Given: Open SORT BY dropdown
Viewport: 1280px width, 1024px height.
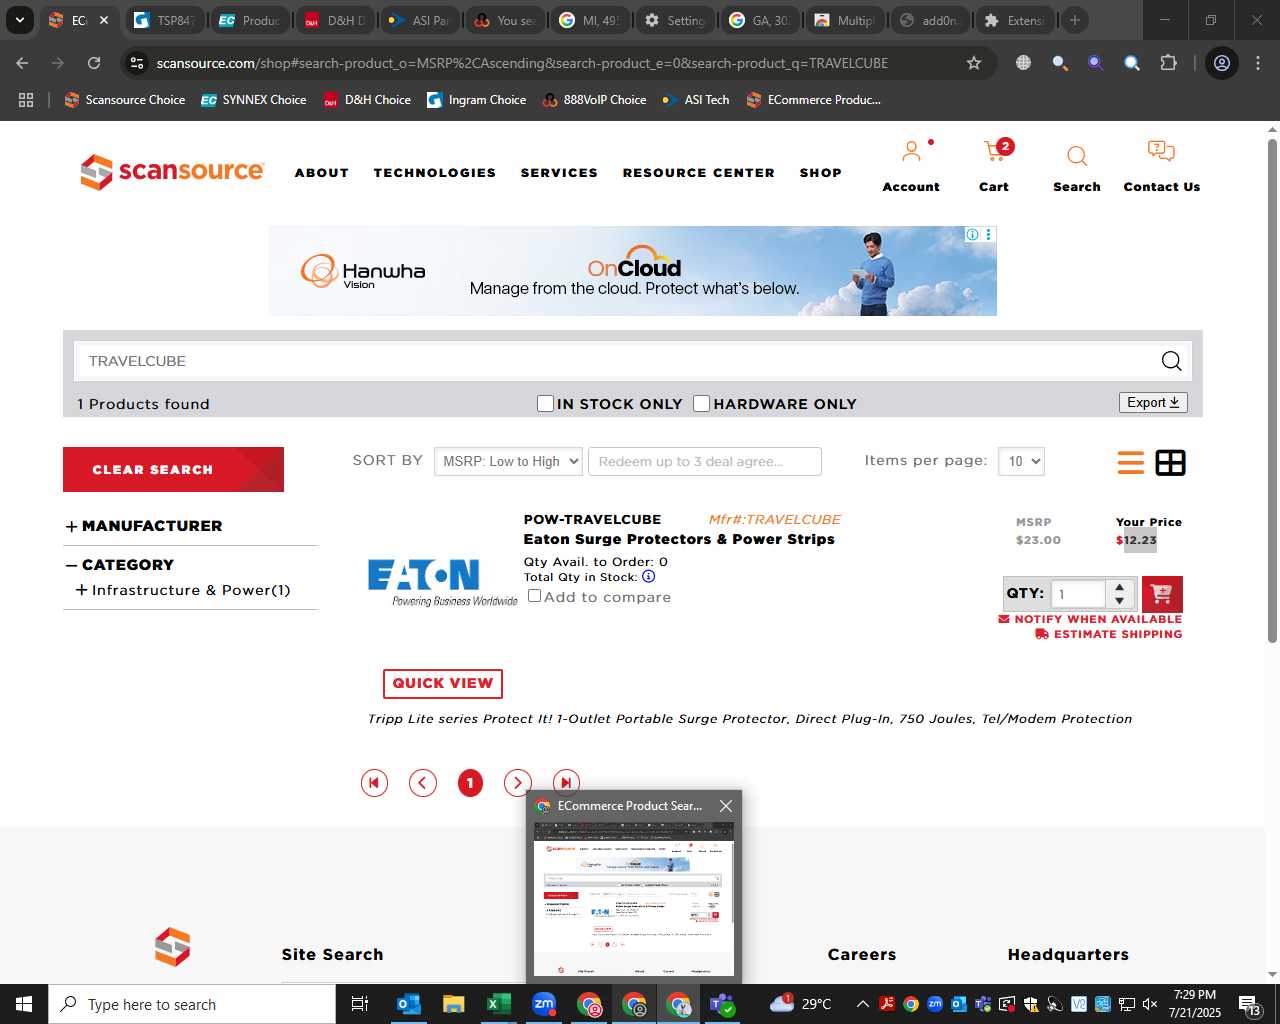Looking at the screenshot, I should coord(508,461).
